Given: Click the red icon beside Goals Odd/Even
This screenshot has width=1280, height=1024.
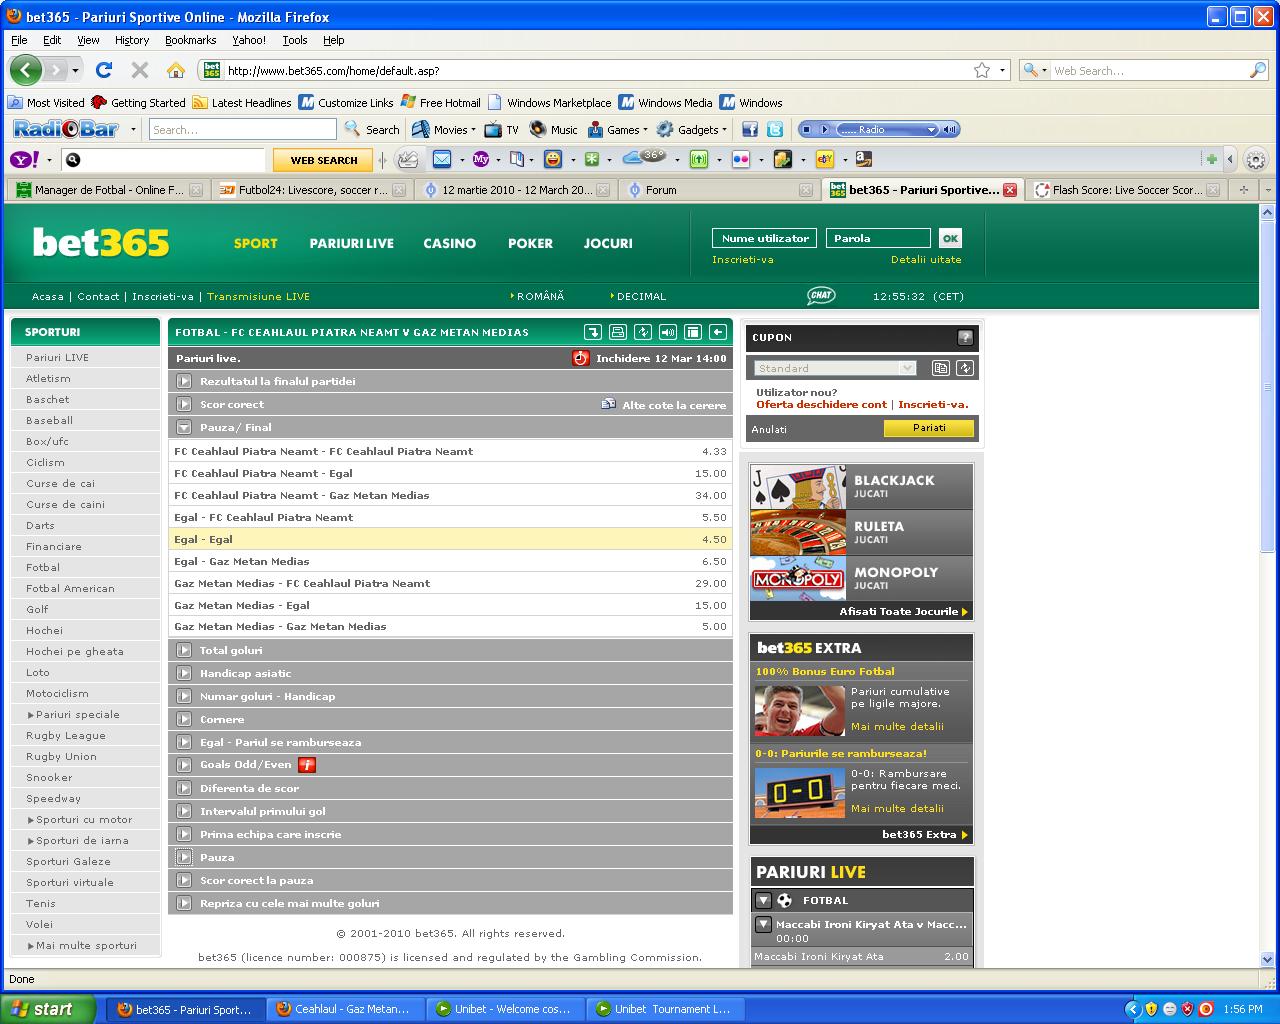Looking at the screenshot, I should (x=307, y=765).
